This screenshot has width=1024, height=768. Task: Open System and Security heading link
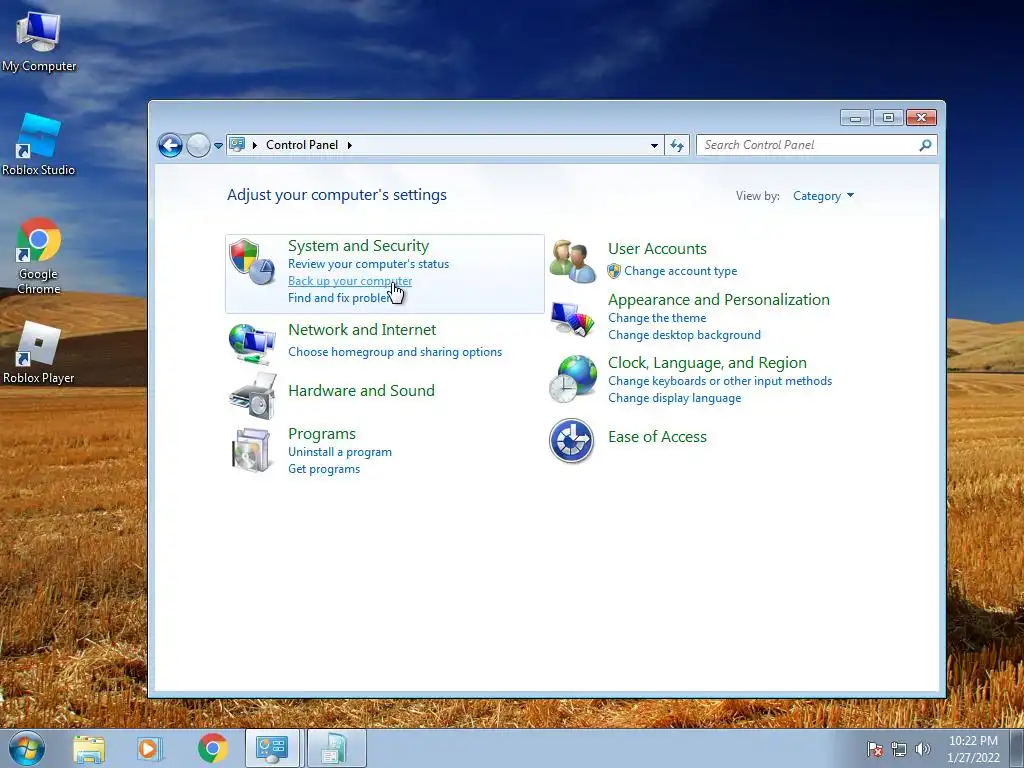coord(359,246)
